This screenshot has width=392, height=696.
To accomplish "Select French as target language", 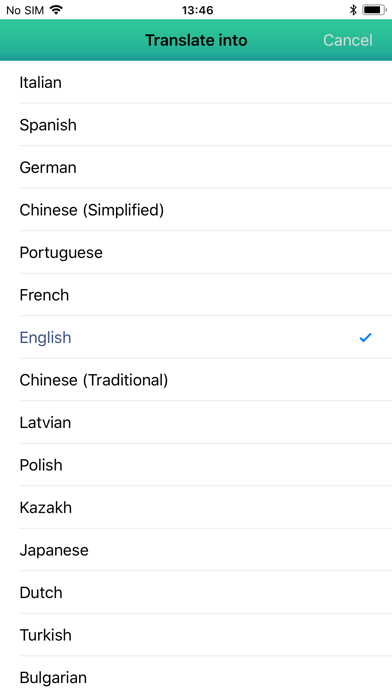I will (196, 295).
